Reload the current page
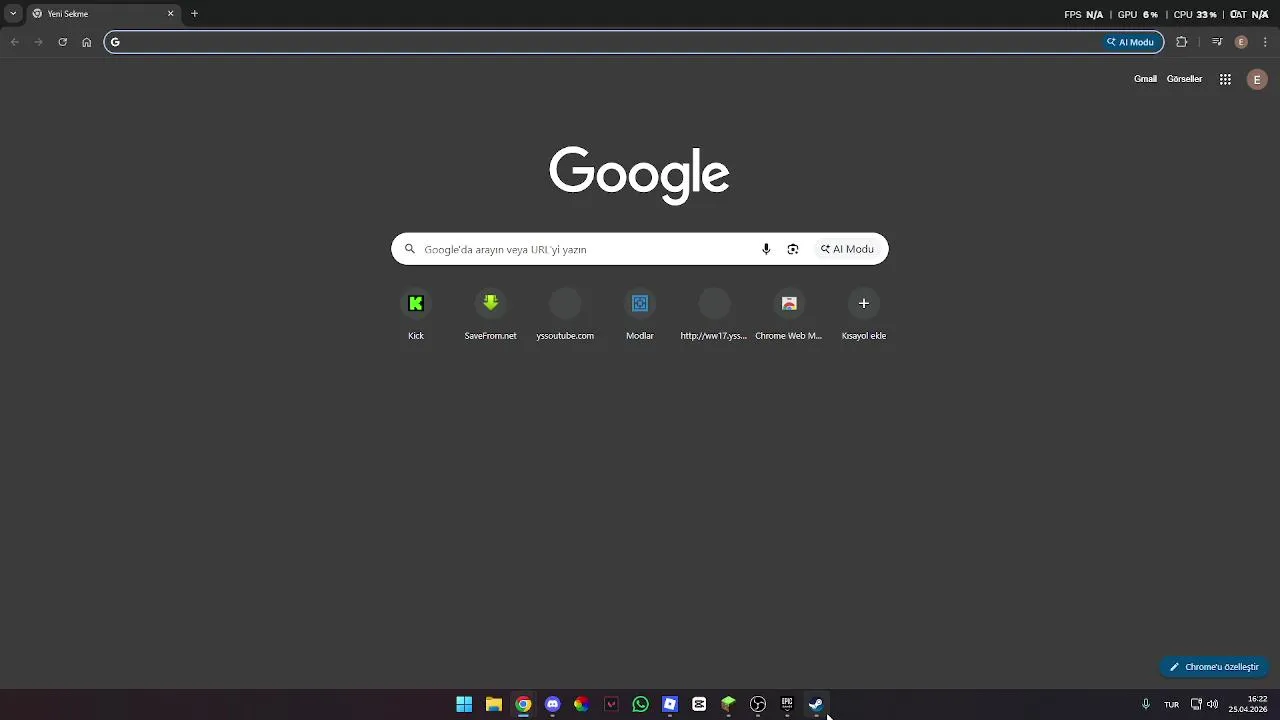Image resolution: width=1280 pixels, height=720 pixels. pos(62,42)
